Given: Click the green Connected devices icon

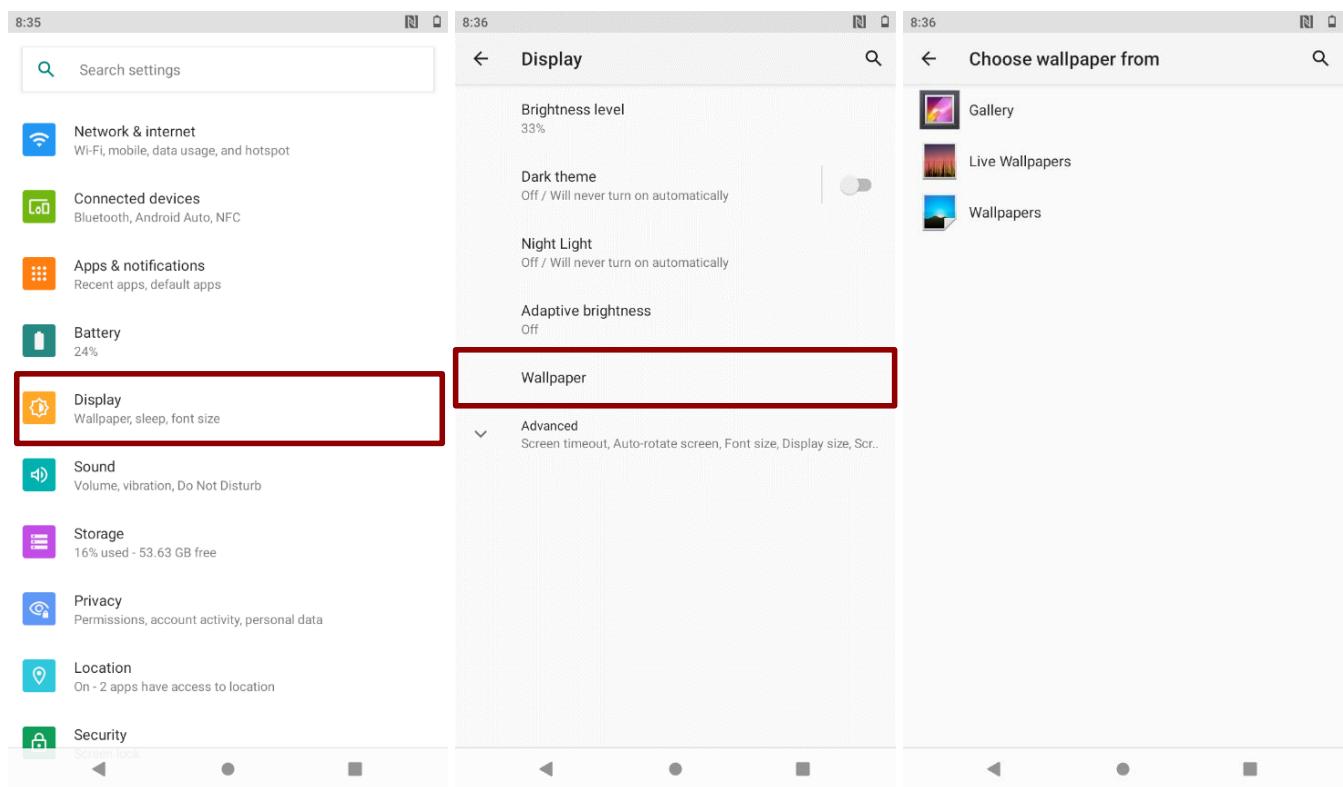Looking at the screenshot, I should pyautogui.click(x=40, y=207).
